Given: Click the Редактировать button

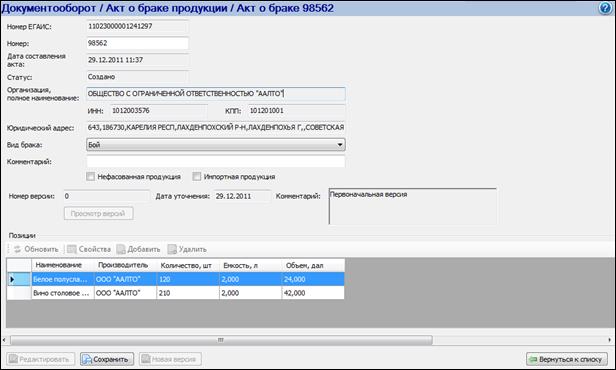Looking at the screenshot, I should (40, 359).
